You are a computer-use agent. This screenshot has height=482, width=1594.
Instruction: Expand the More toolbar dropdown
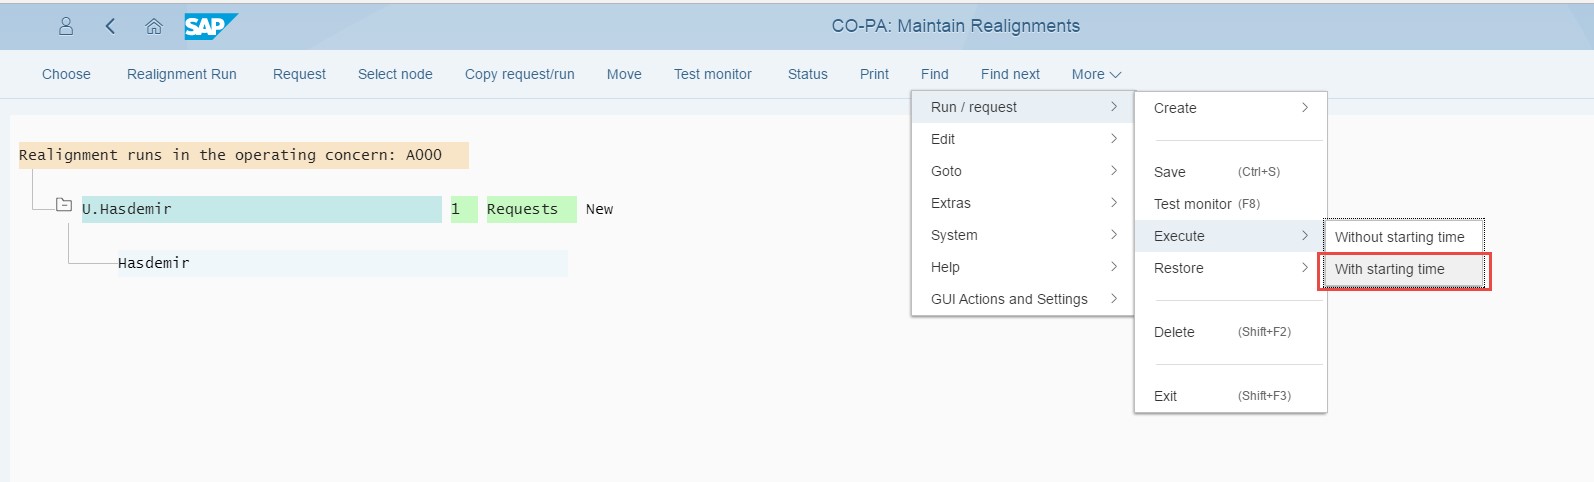click(1096, 74)
